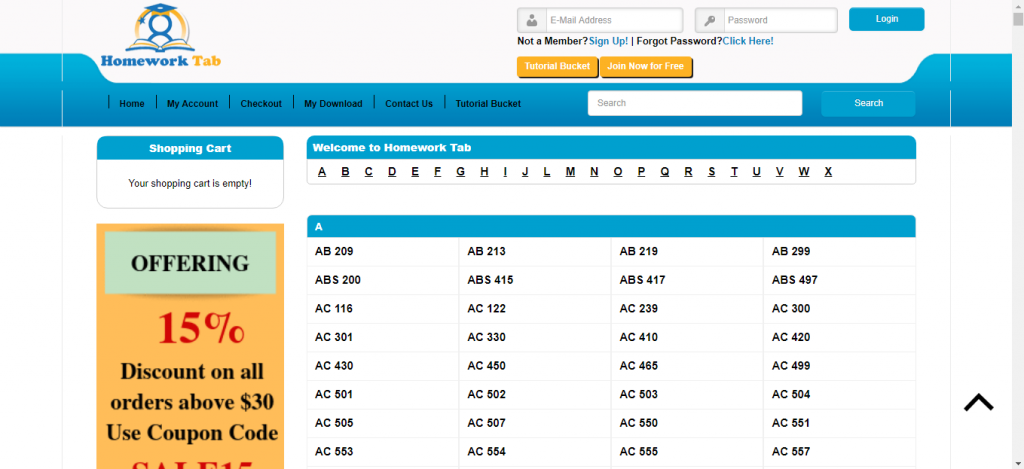Open the AC 116 course
1024x469 pixels.
(334, 309)
